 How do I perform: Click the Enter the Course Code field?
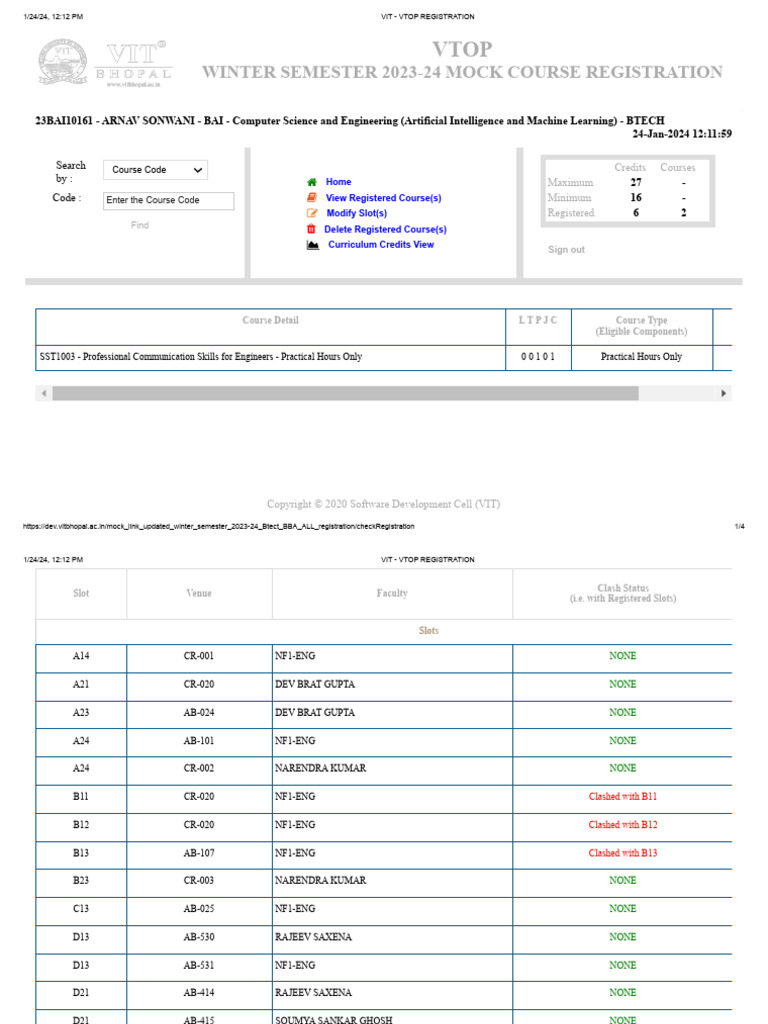[168, 200]
